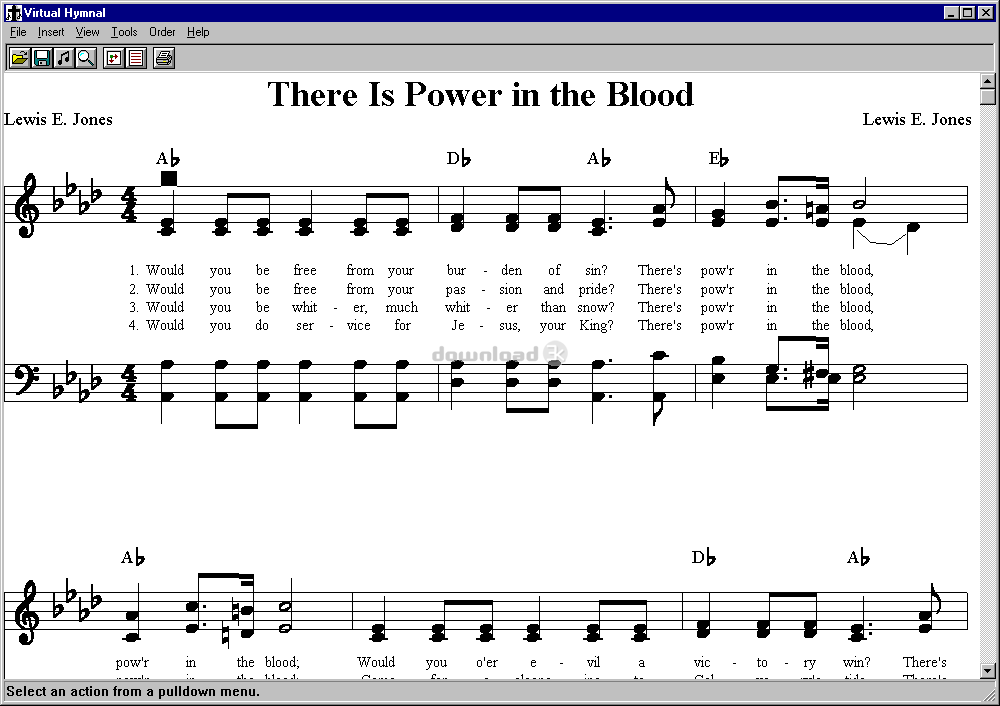Open the File menu
Screen dimensions: 1000x706
pyautogui.click(x=18, y=32)
